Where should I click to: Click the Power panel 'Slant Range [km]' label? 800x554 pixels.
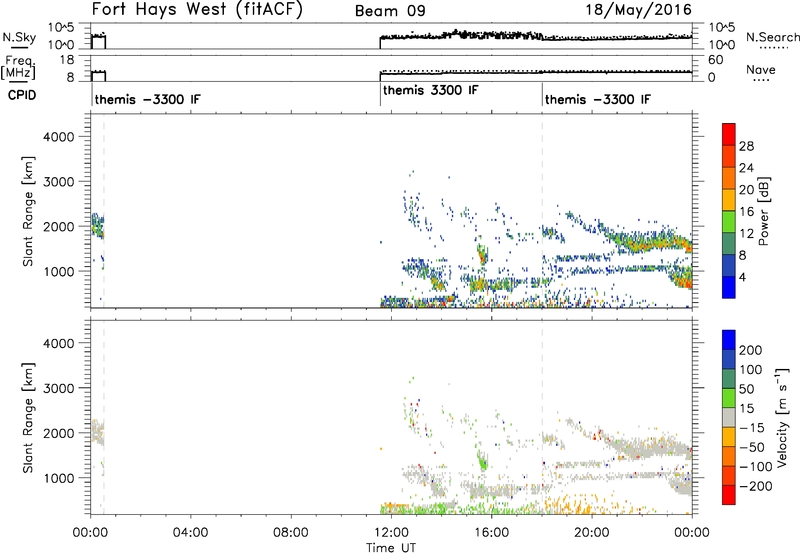28,211
